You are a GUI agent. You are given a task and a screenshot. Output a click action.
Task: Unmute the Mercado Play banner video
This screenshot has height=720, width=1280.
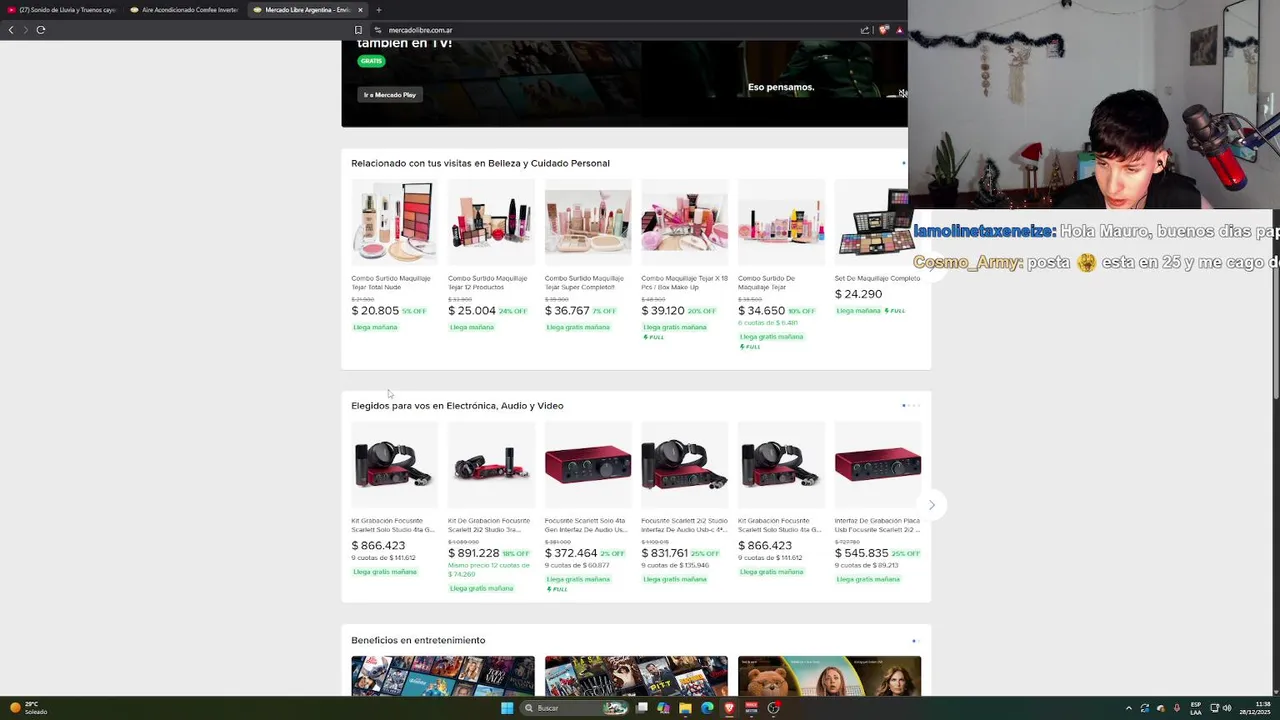902,93
